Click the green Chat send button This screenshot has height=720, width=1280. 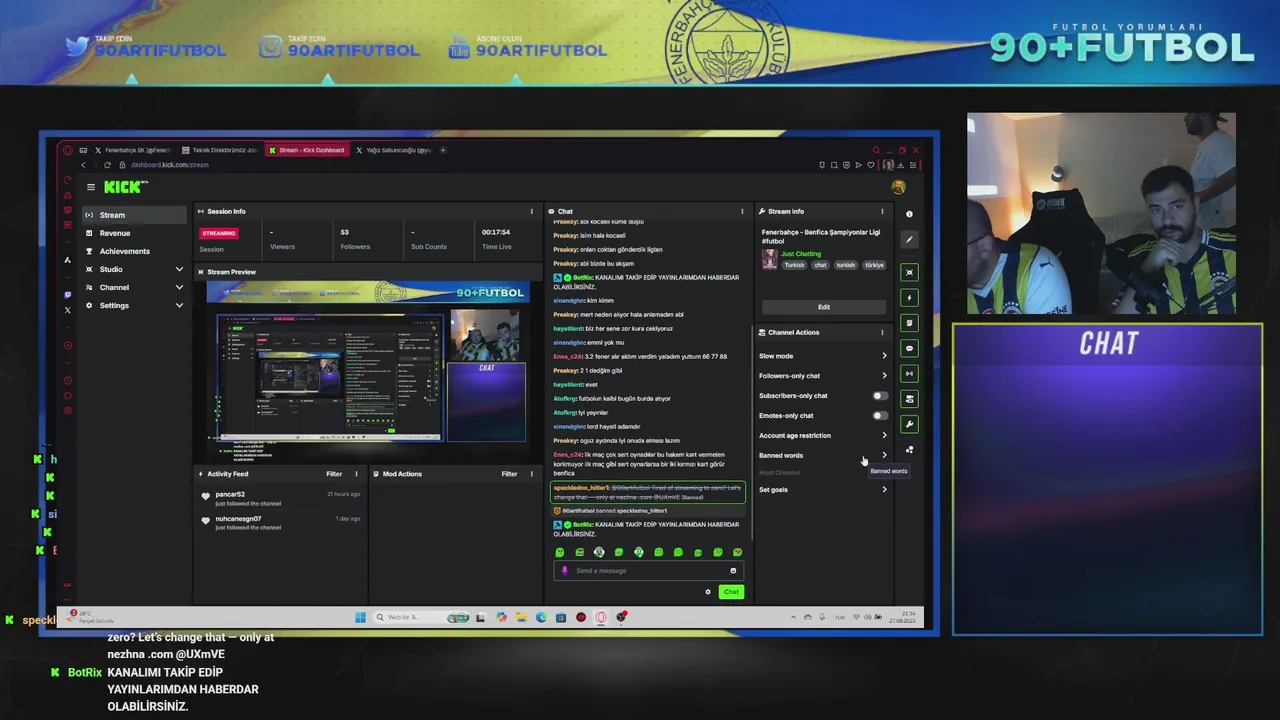click(731, 592)
